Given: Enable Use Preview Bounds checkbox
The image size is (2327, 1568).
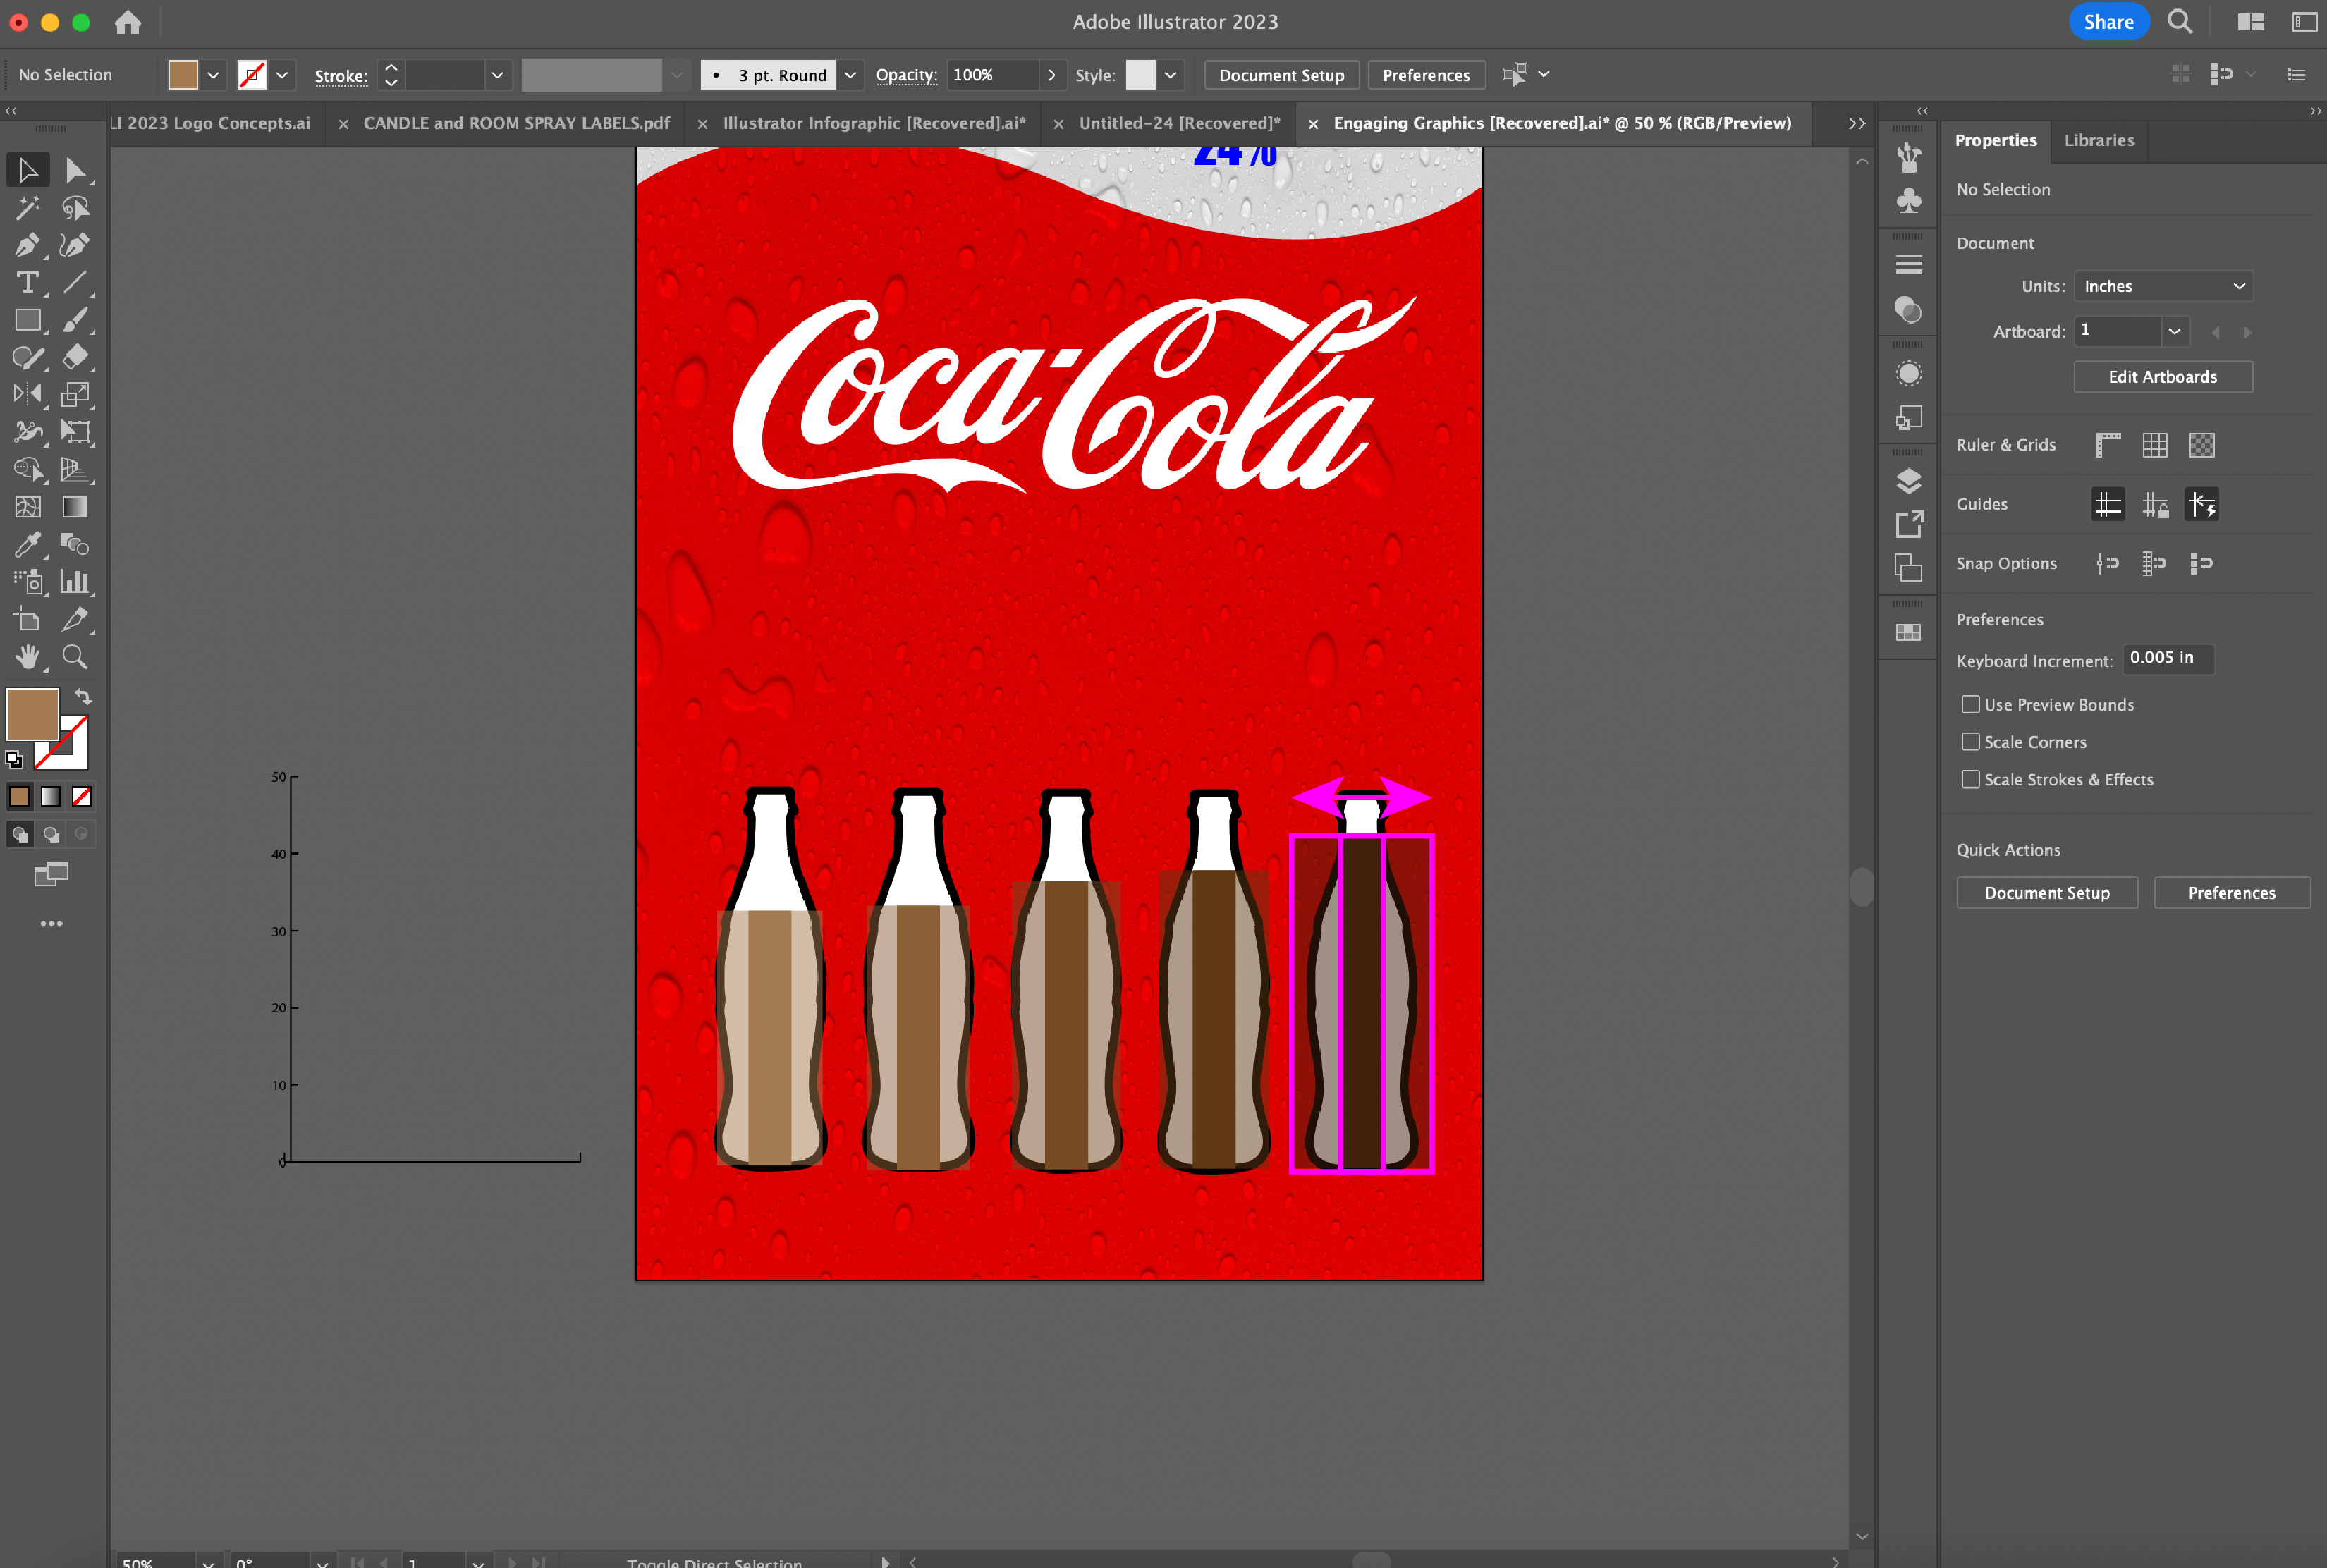Looking at the screenshot, I should [1970, 705].
